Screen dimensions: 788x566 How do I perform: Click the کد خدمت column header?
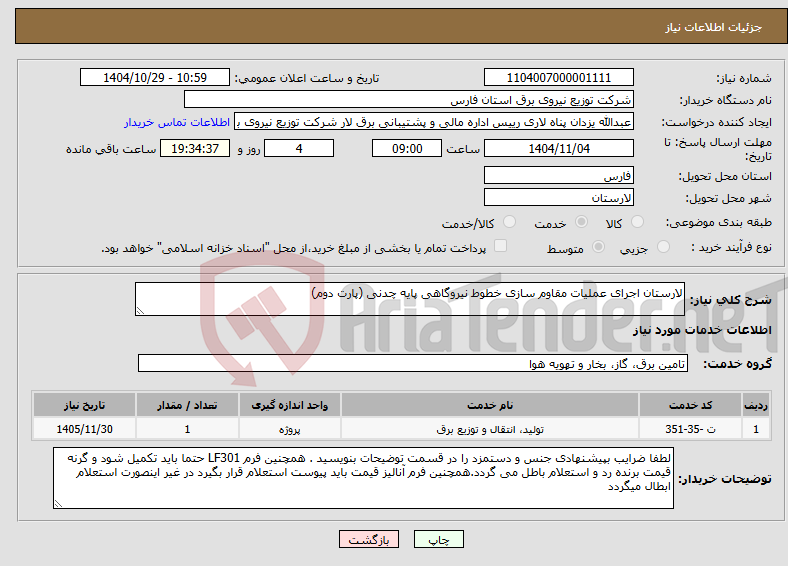[x=691, y=405]
